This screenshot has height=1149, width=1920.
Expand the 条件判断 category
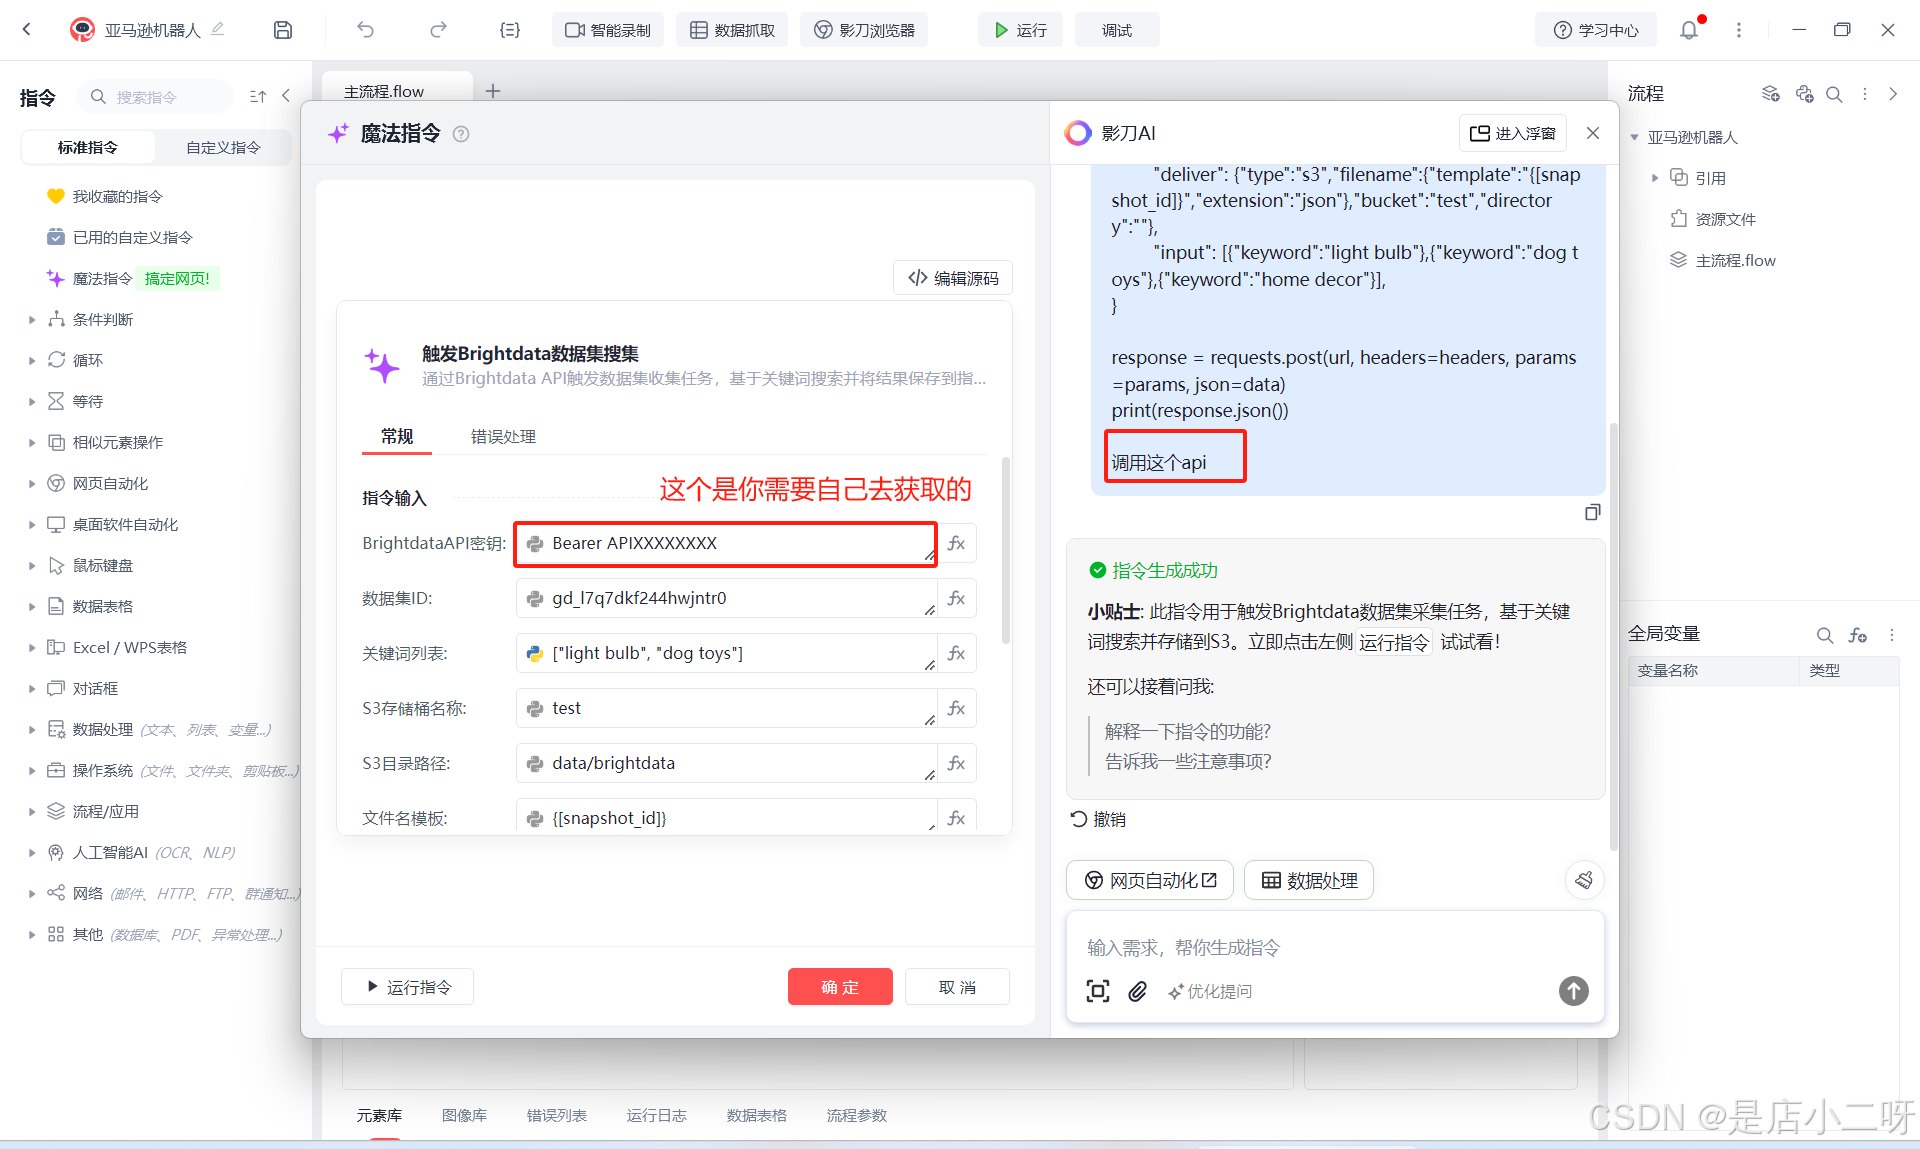32,320
